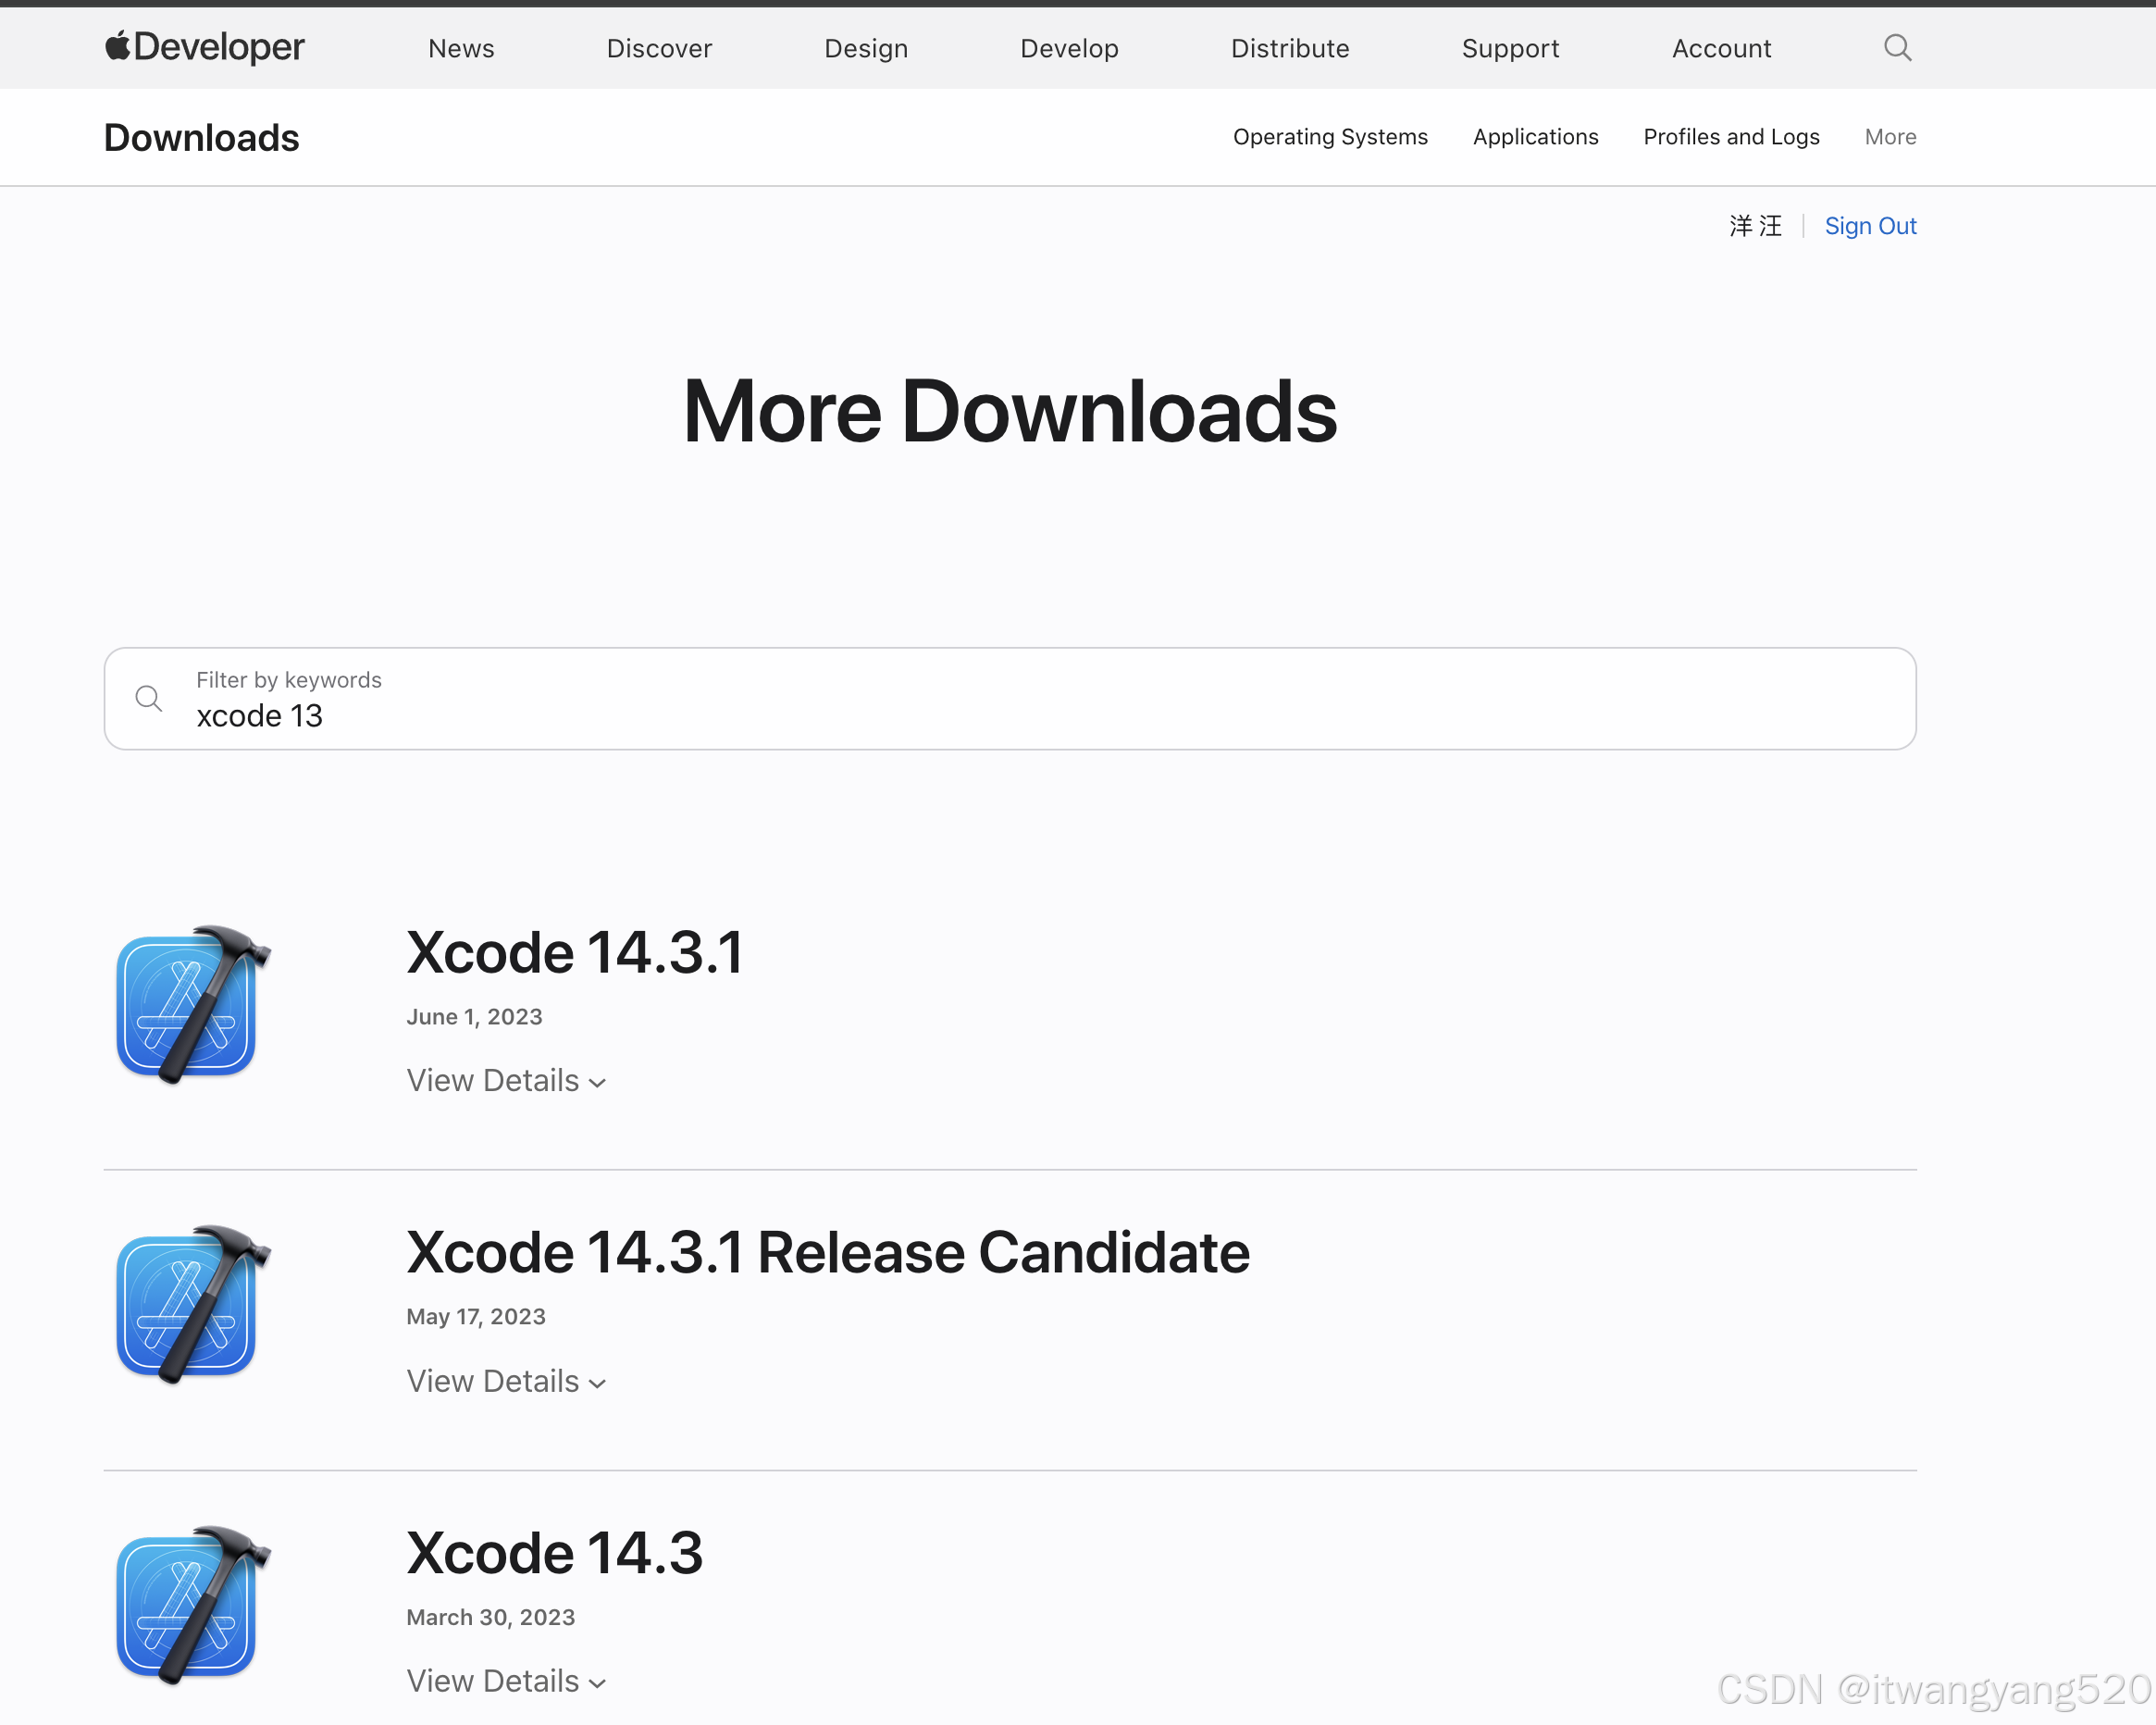
Task: Click the magnifier icon in filter box
Action: click(148, 698)
